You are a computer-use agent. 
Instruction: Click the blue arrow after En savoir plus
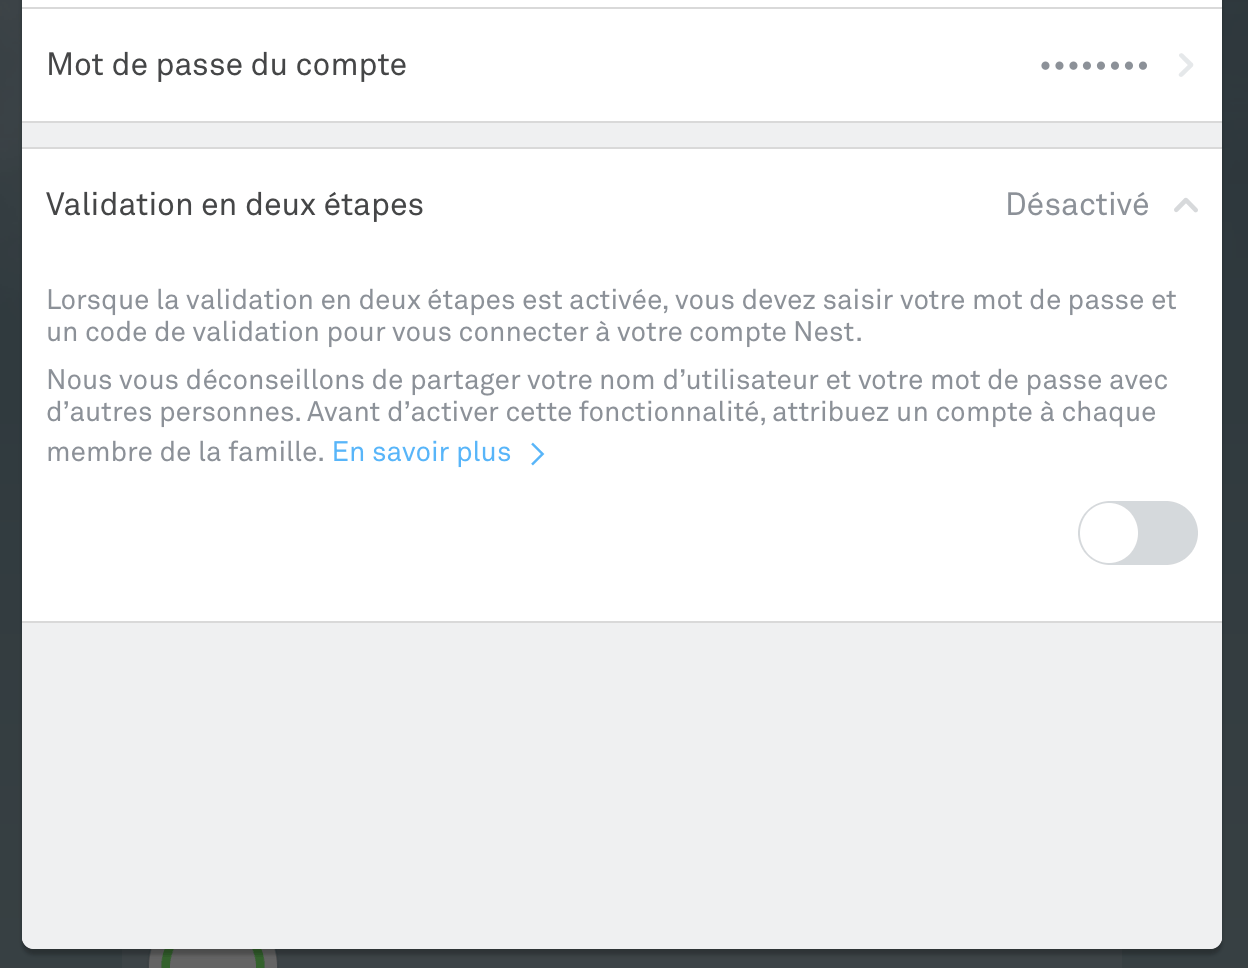point(538,454)
